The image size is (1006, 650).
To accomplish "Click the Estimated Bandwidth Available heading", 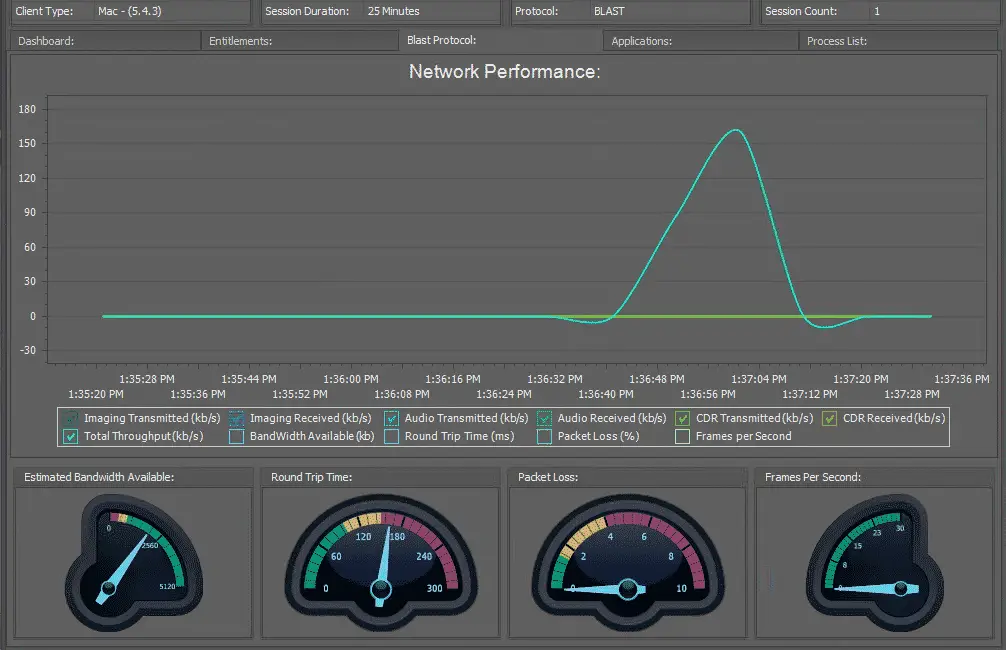I will point(99,477).
